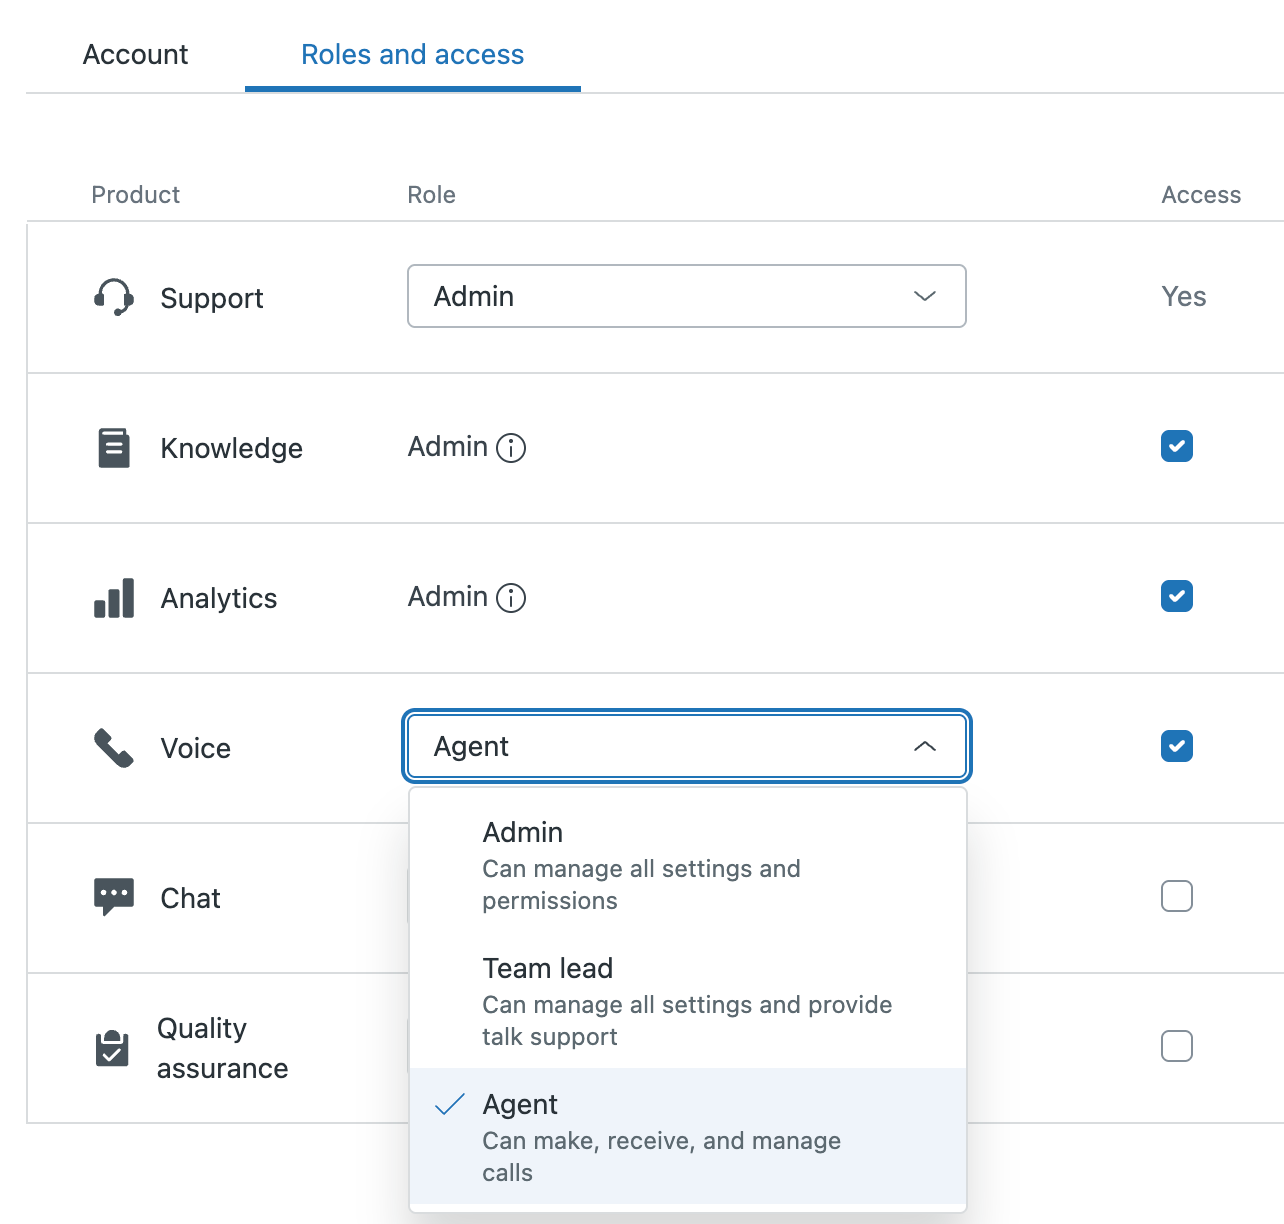The height and width of the screenshot is (1224, 1284).
Task: Enable Quality assurance access checkbox
Action: click(x=1177, y=1046)
